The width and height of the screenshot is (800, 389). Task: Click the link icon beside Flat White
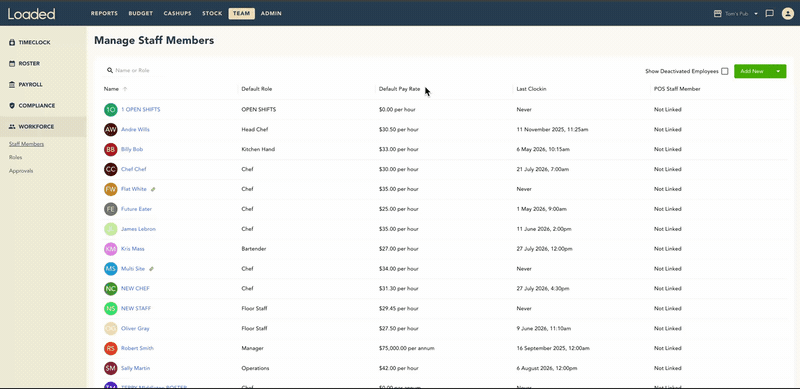pos(153,189)
